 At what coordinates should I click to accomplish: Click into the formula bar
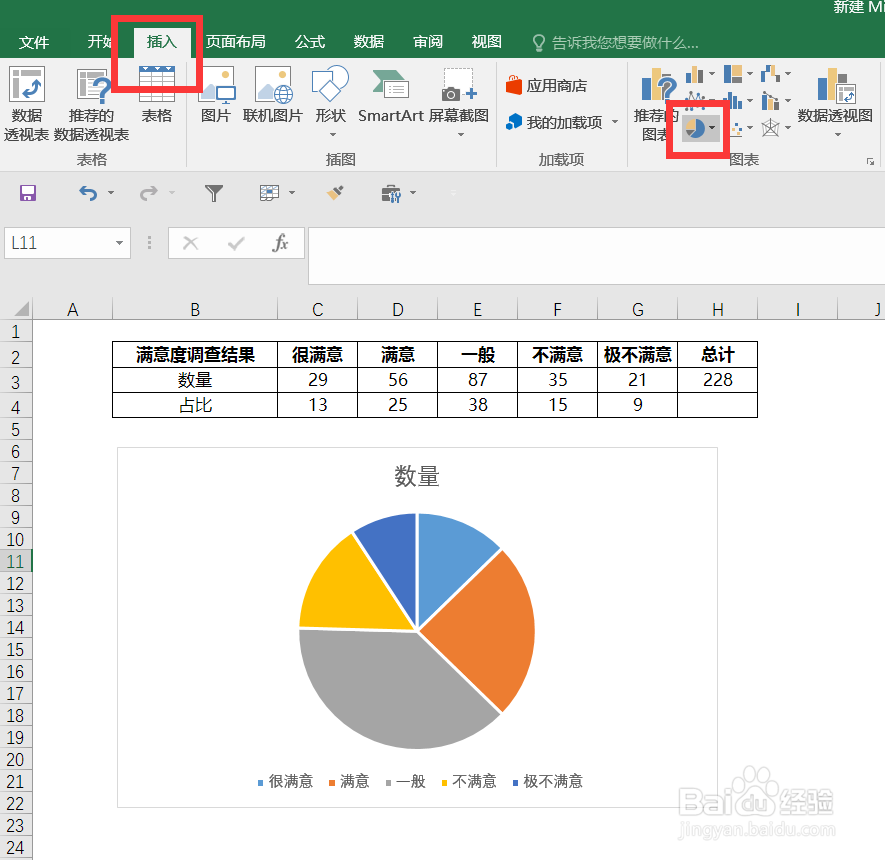click(596, 256)
